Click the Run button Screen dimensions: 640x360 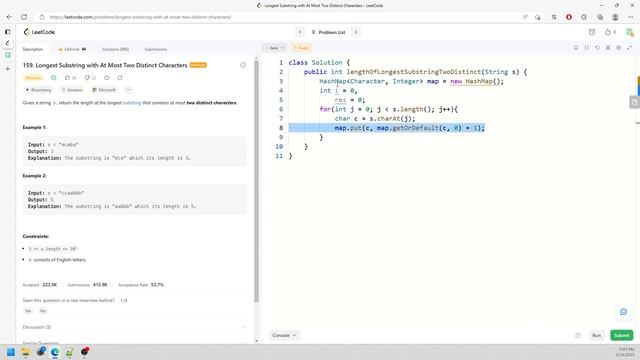click(597, 335)
